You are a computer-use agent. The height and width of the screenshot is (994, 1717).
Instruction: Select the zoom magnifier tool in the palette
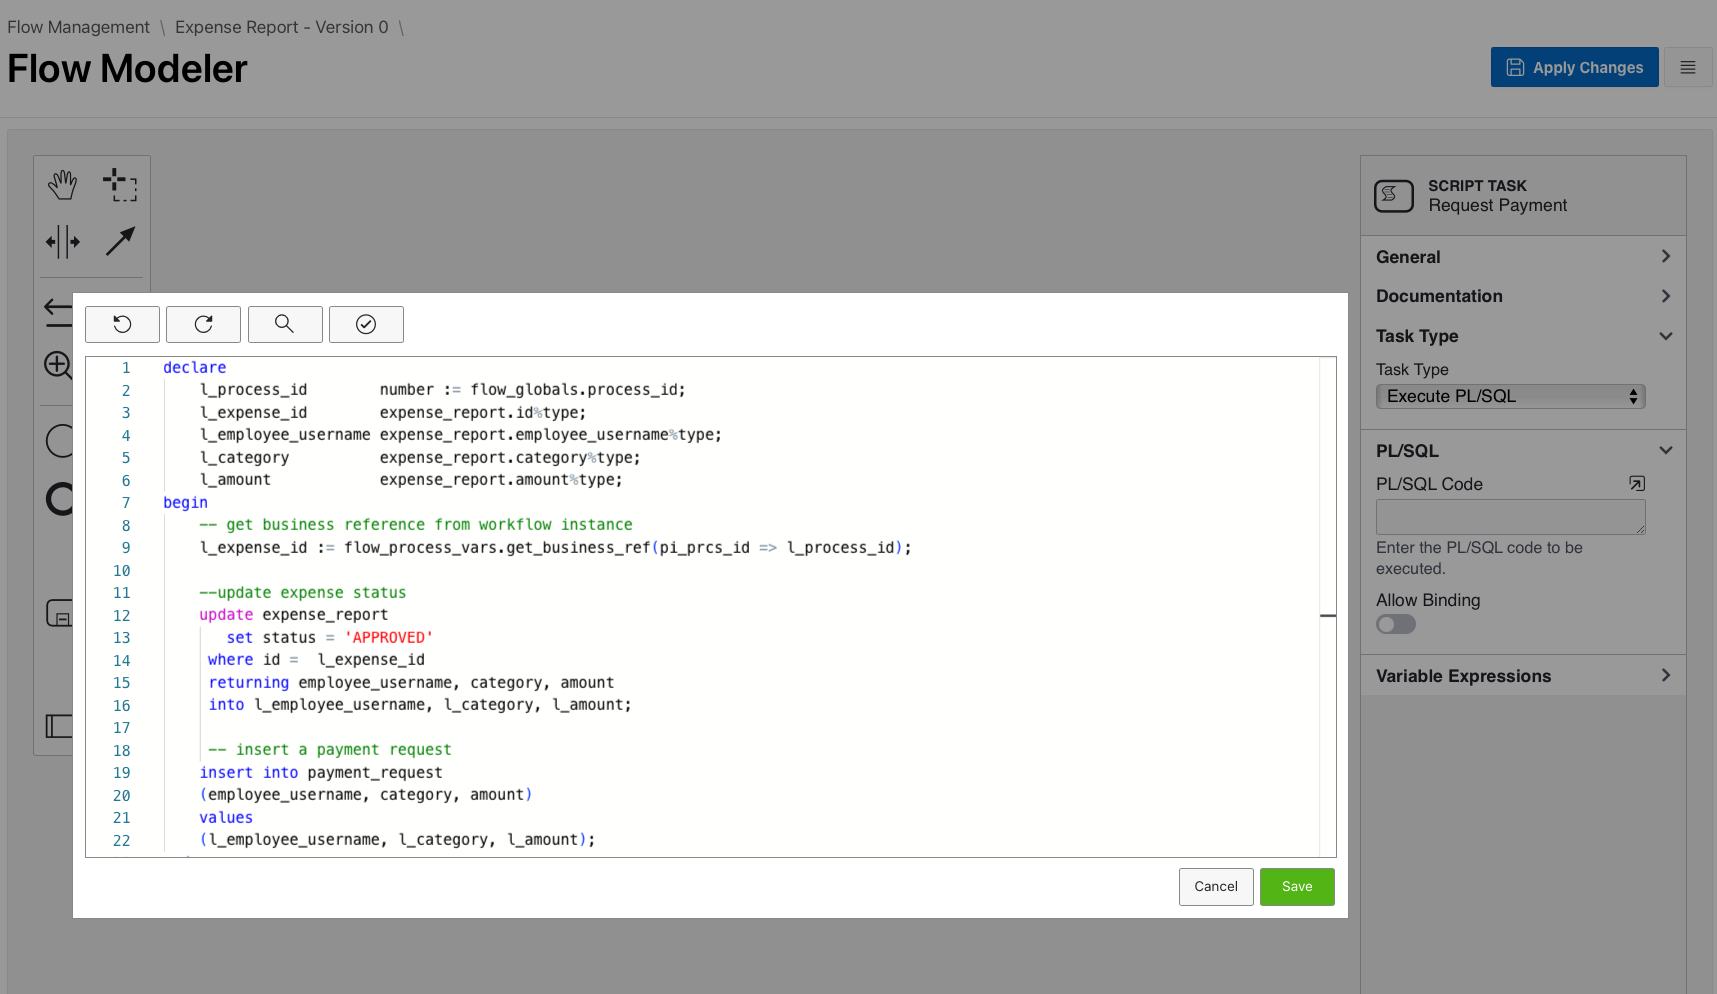pyautogui.click(x=57, y=366)
